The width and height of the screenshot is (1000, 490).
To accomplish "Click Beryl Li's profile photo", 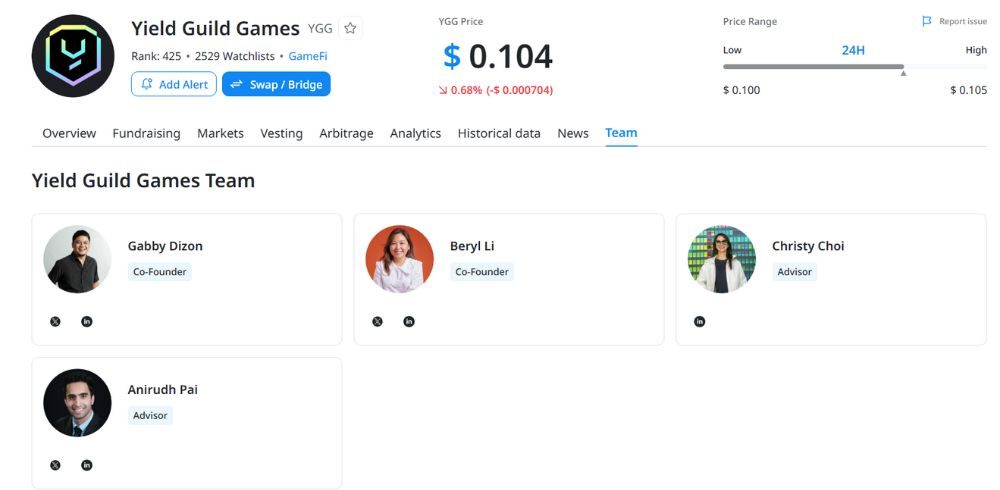I will [x=399, y=259].
